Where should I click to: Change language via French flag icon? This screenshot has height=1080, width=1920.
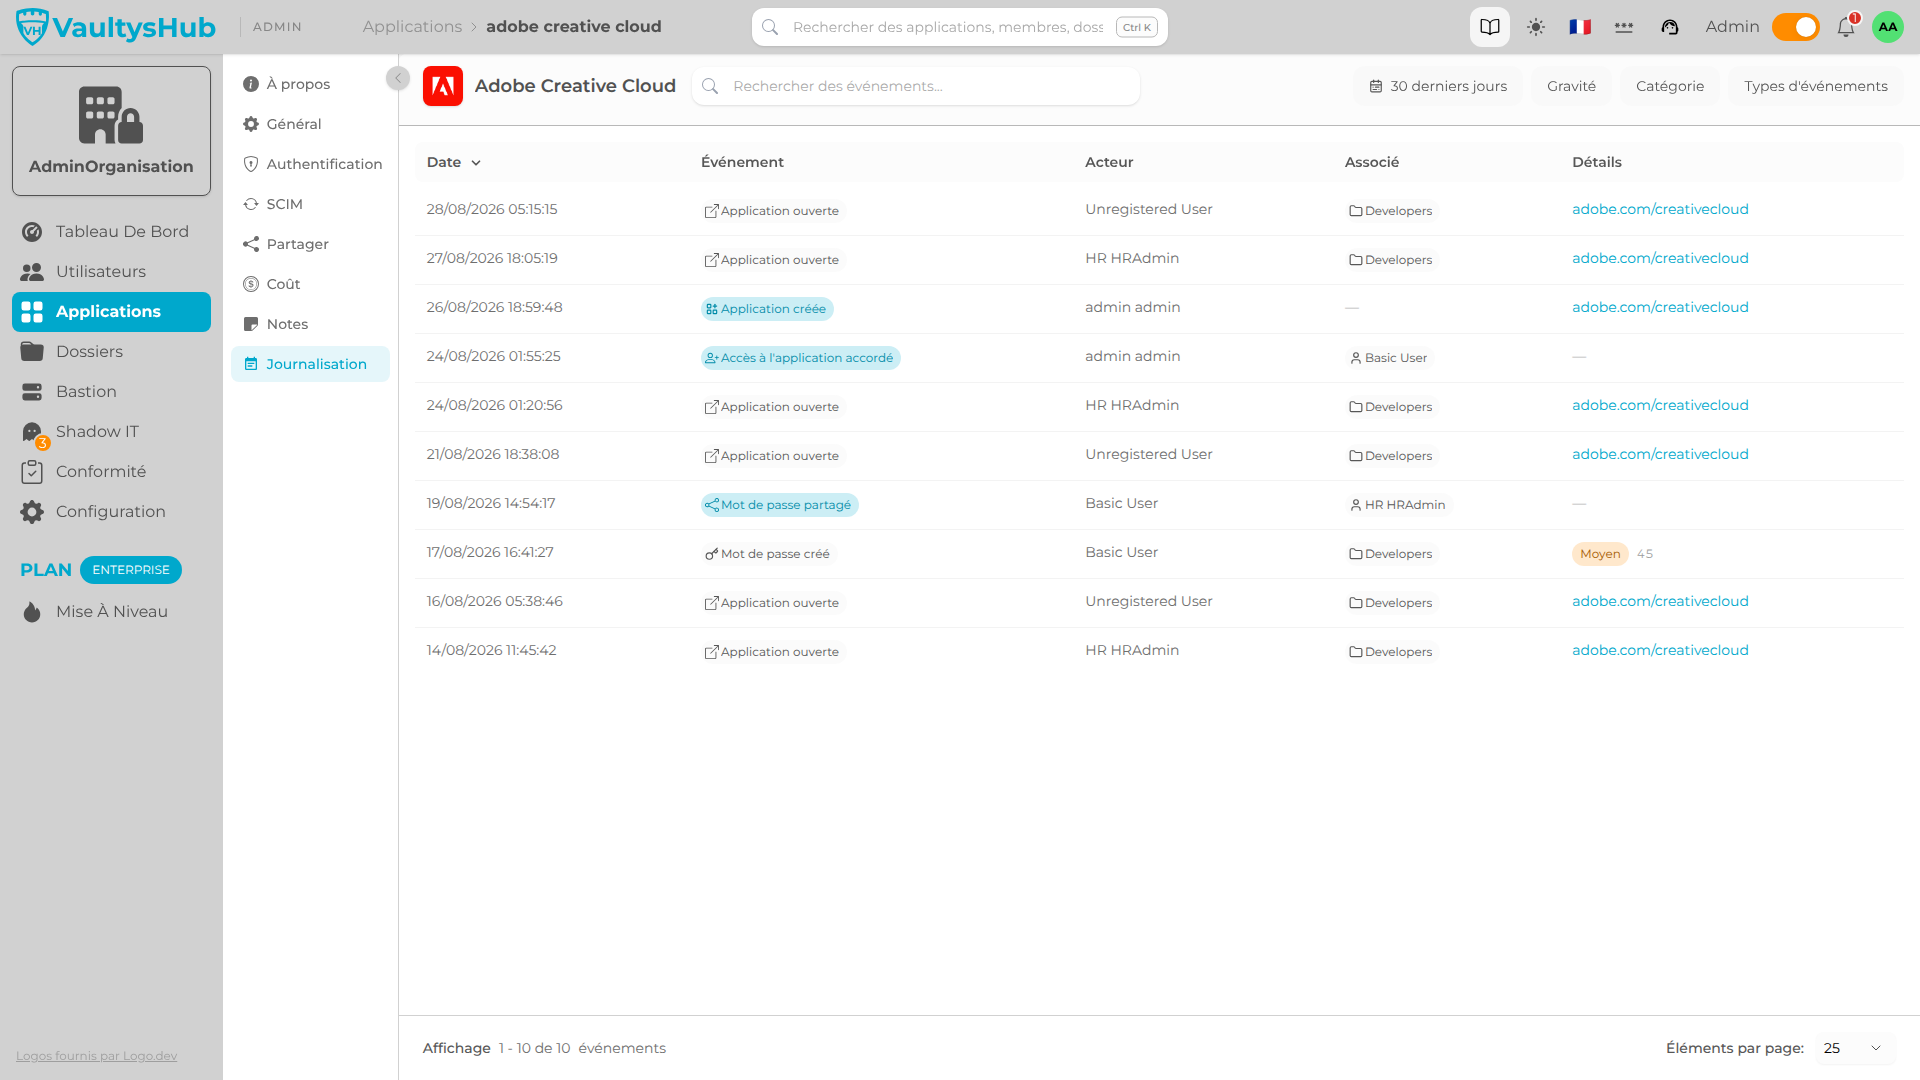1580,27
